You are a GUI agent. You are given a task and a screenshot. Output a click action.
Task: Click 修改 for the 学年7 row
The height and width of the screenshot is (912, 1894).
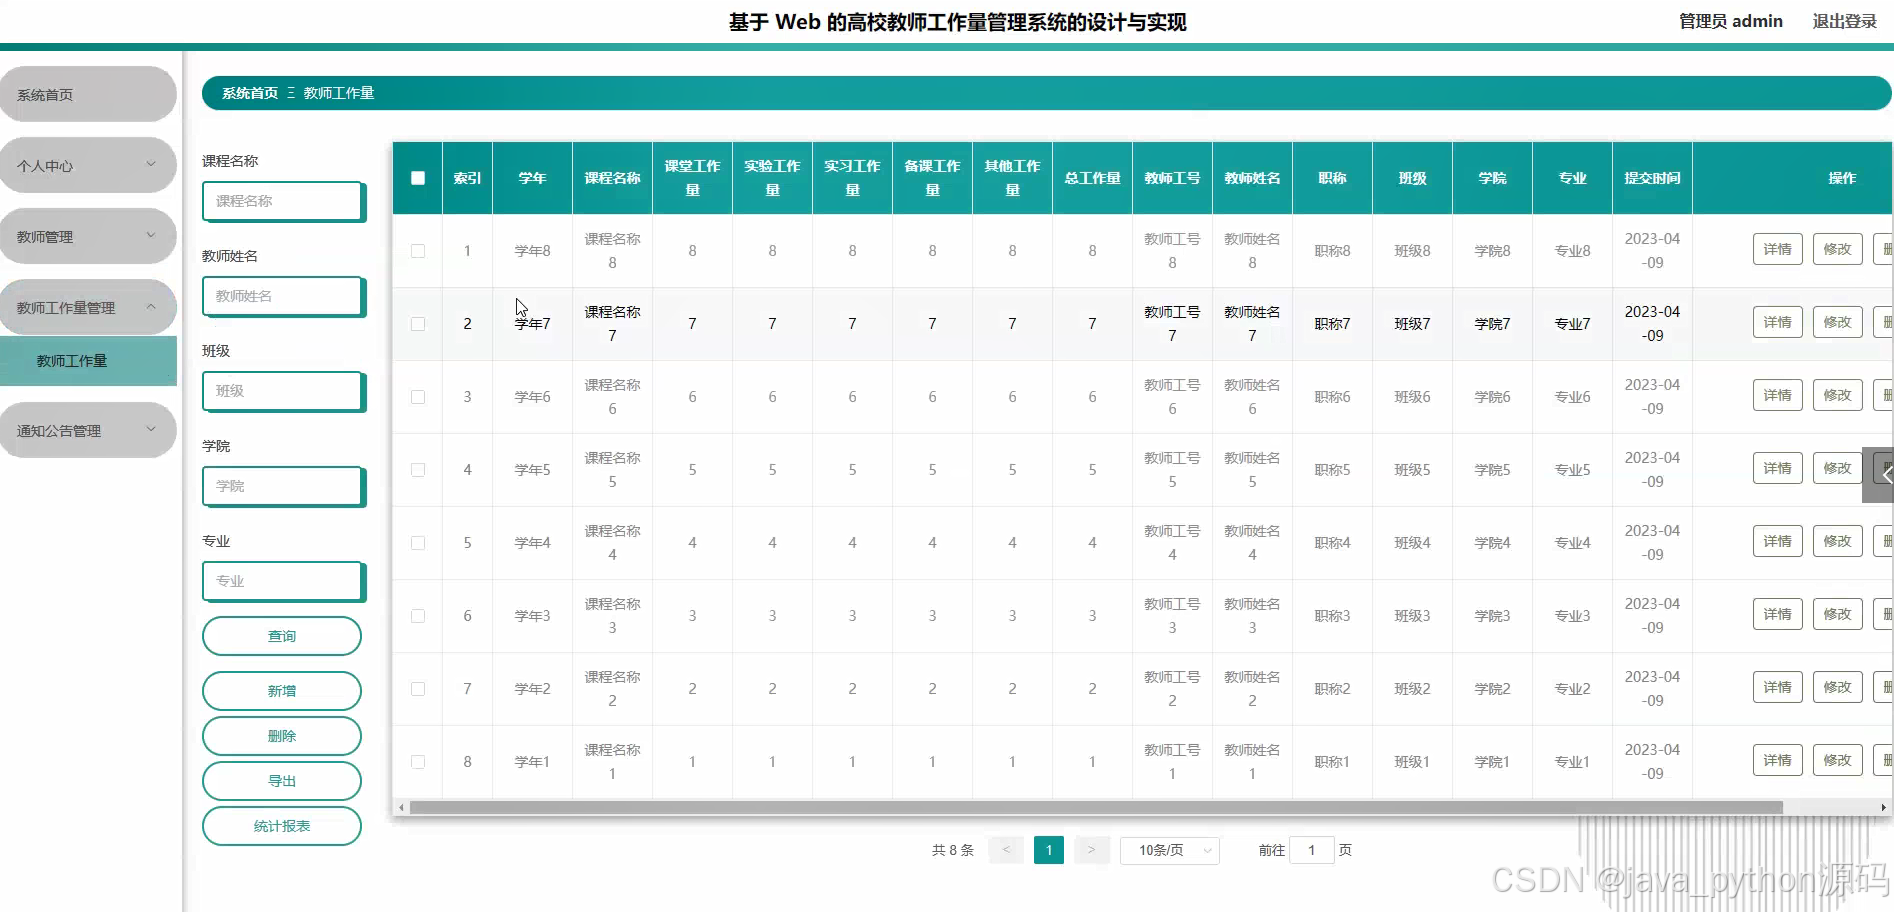point(1837,322)
